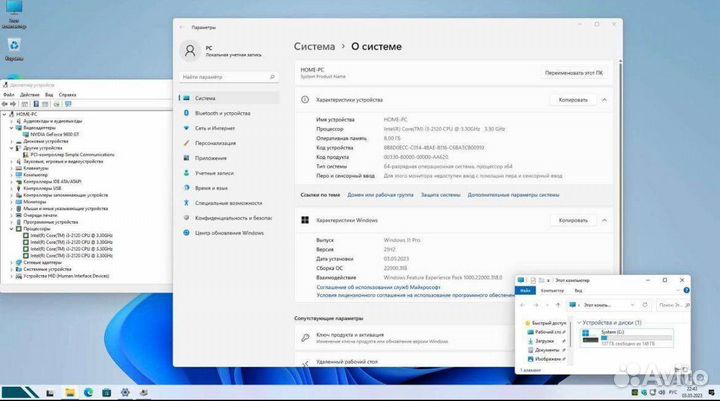The height and width of the screenshot is (401, 720).
Task: Click Settings gear icon on taskbar
Action: 125,392
